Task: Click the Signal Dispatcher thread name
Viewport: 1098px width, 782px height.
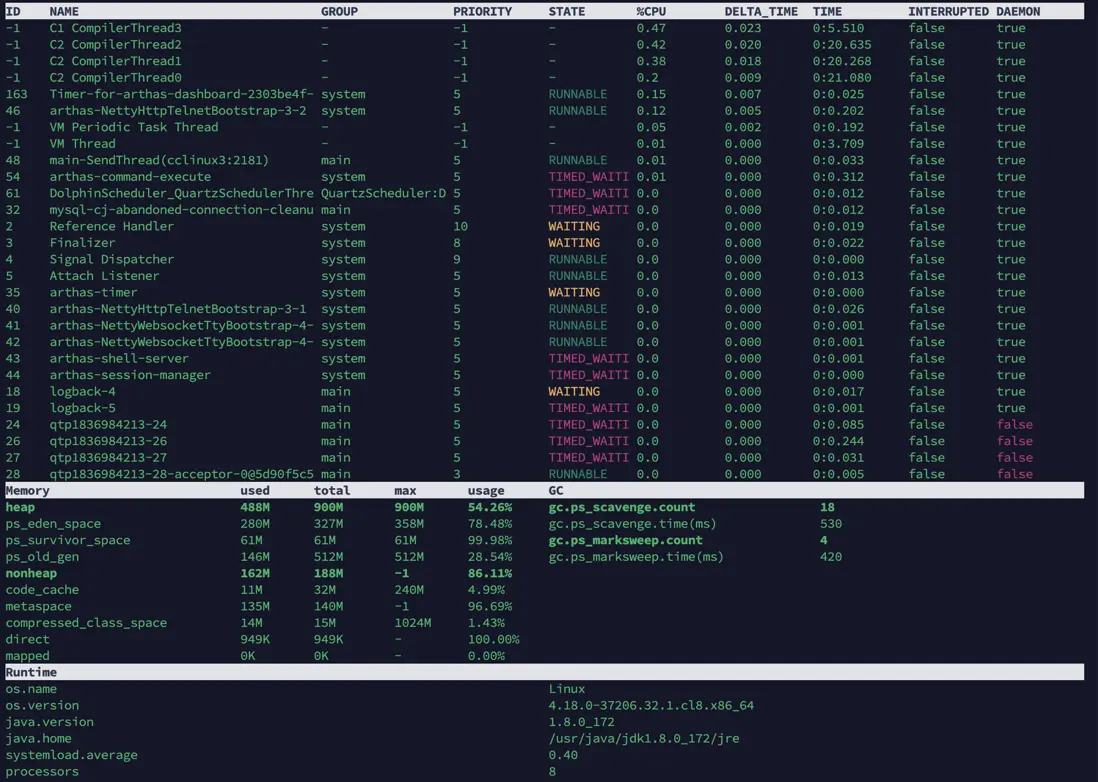Action: (x=111, y=259)
